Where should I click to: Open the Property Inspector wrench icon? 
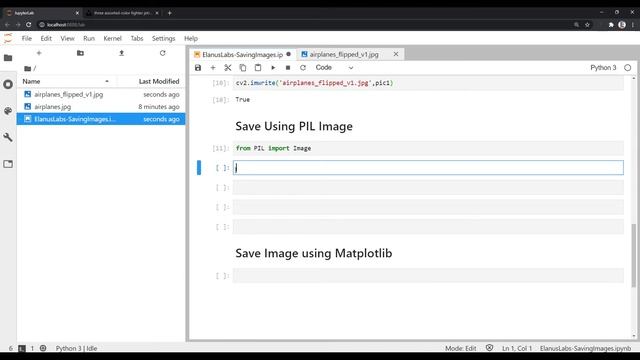click(x=8, y=137)
